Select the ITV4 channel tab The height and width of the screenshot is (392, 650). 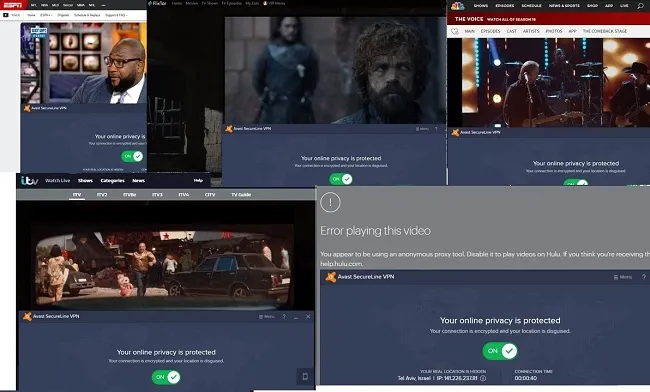(184, 195)
